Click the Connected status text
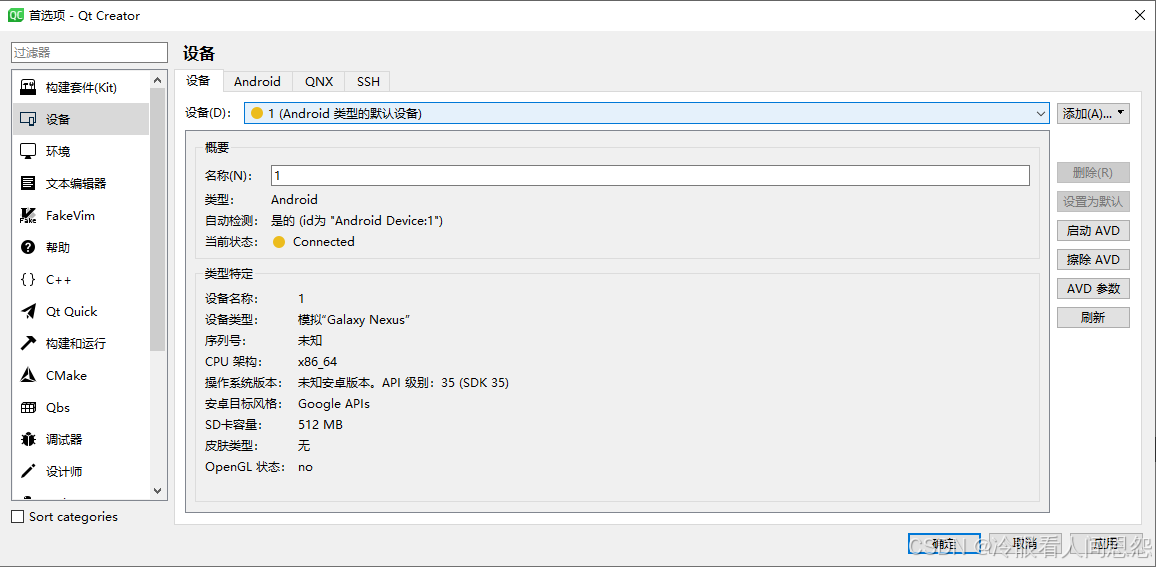This screenshot has height=567, width=1156. [x=324, y=242]
